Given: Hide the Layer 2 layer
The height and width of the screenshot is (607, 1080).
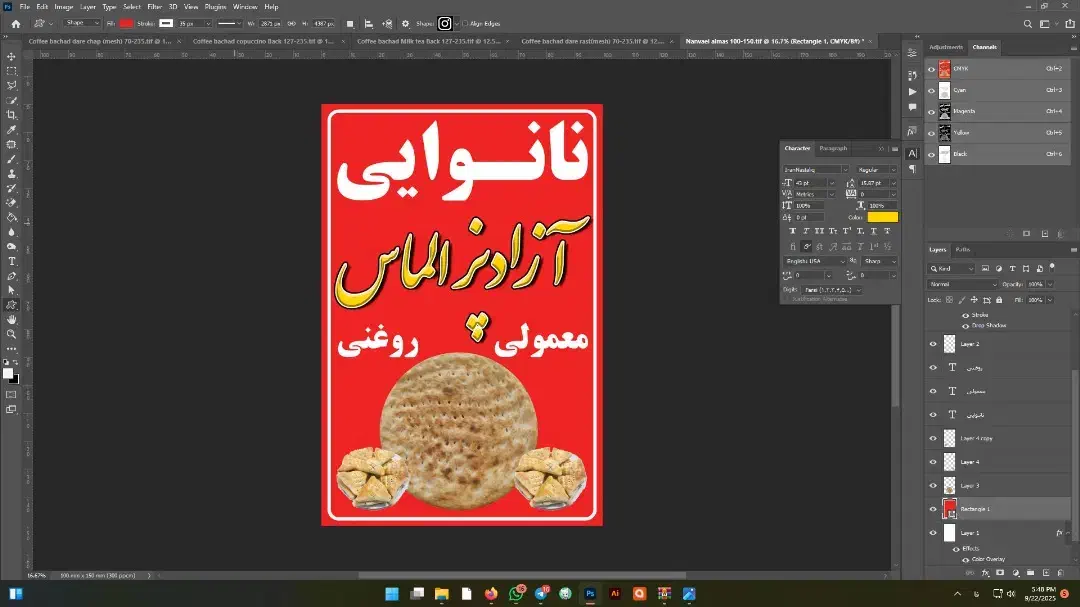Looking at the screenshot, I should tap(933, 344).
